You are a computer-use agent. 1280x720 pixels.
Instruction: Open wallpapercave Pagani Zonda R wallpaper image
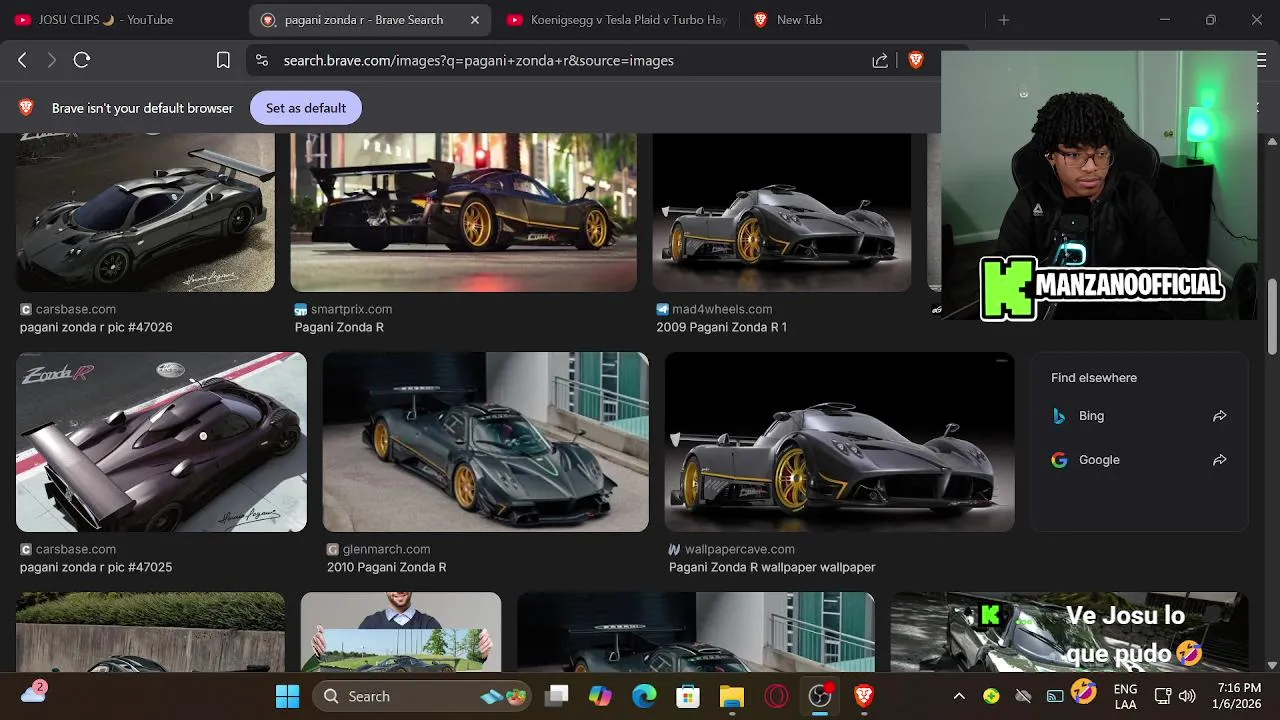[839, 442]
